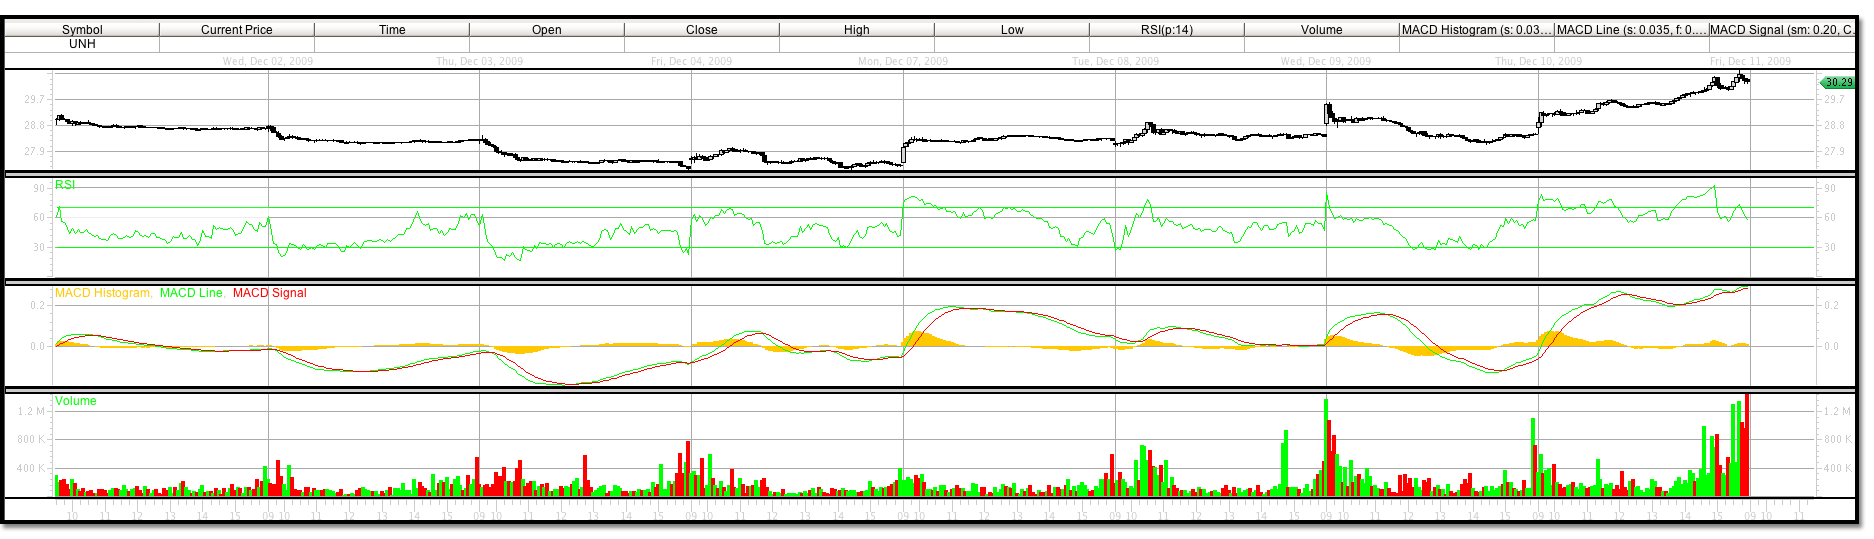Click the Time column header
The height and width of the screenshot is (539, 1874).
tap(392, 30)
